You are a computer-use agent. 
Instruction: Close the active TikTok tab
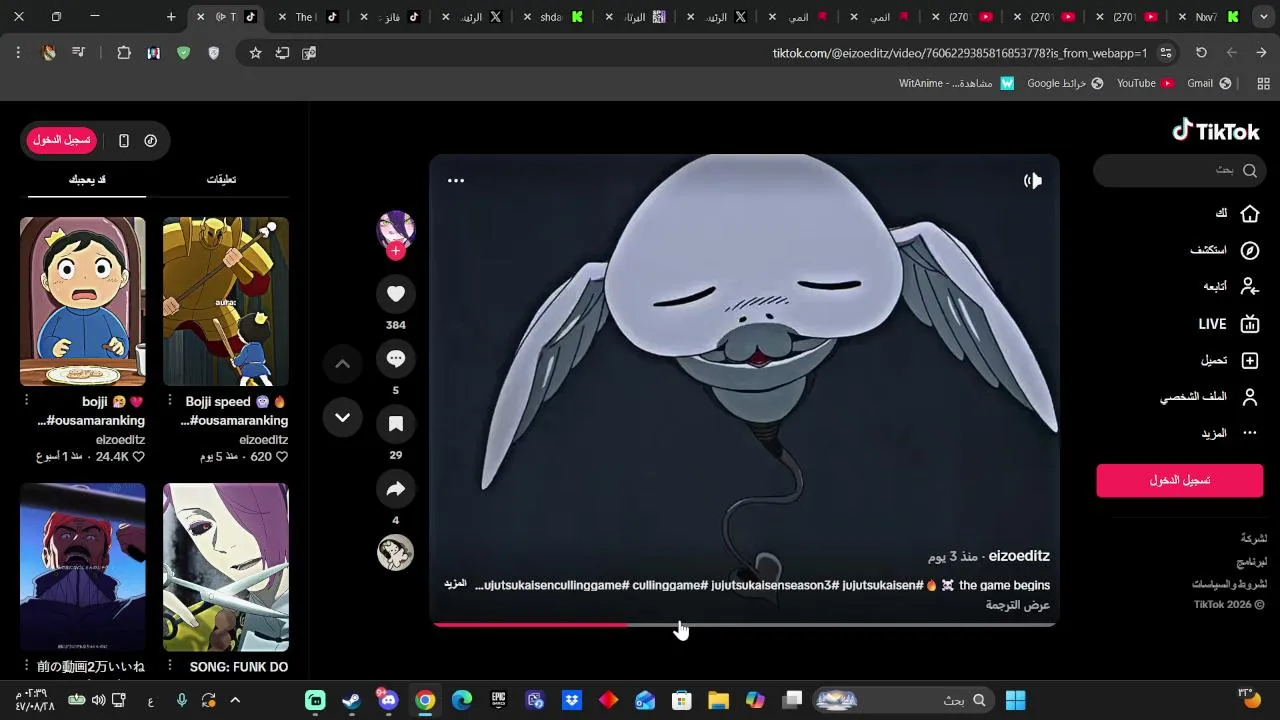(x=201, y=17)
